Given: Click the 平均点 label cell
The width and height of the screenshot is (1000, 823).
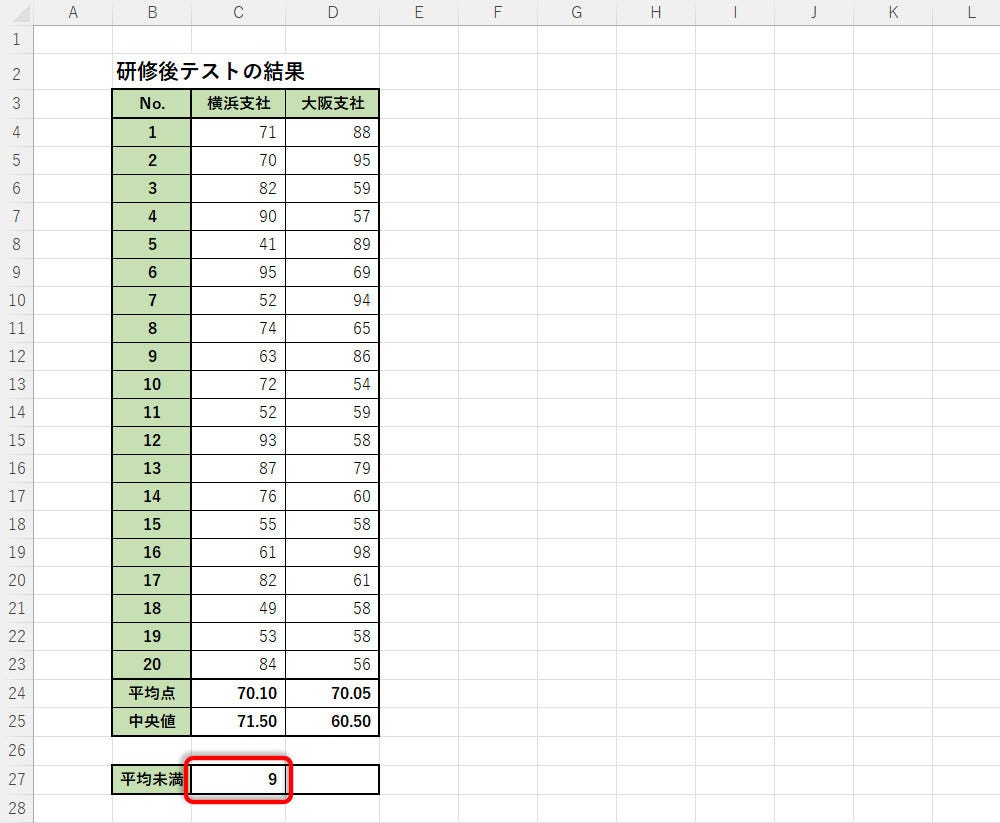Looking at the screenshot, I should tap(151, 693).
